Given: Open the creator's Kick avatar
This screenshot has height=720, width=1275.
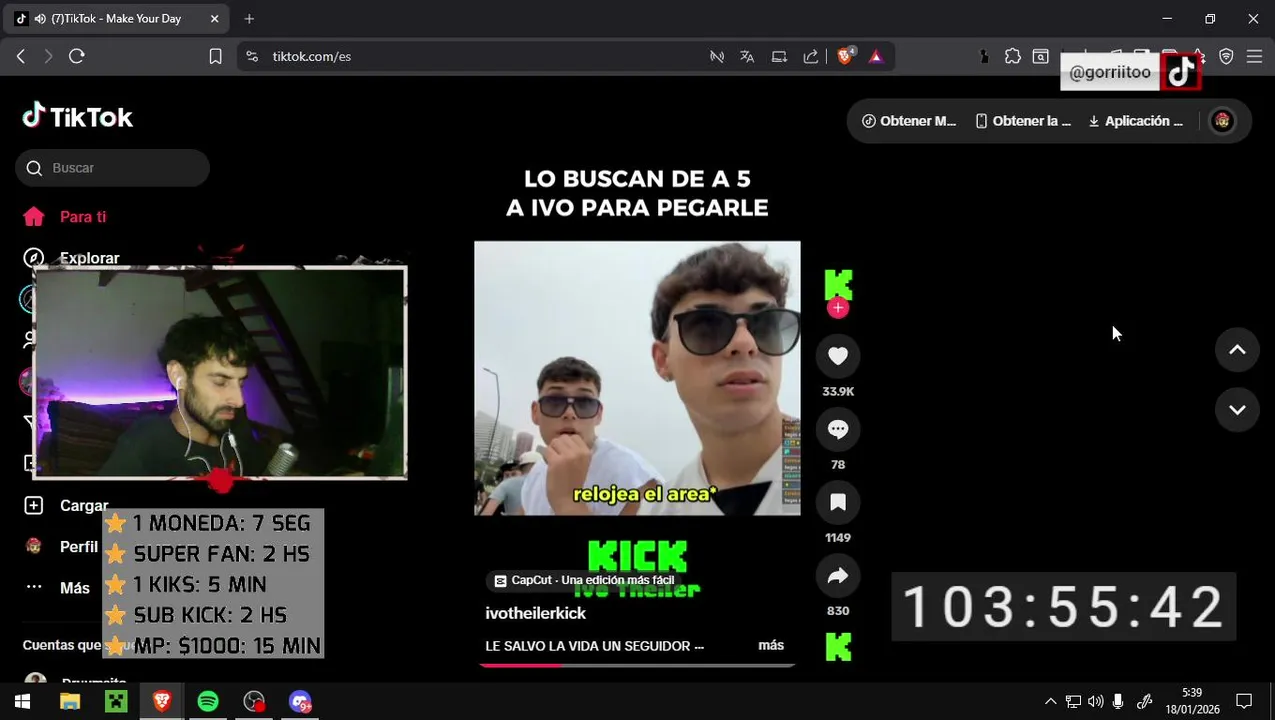Looking at the screenshot, I should [x=838, y=284].
